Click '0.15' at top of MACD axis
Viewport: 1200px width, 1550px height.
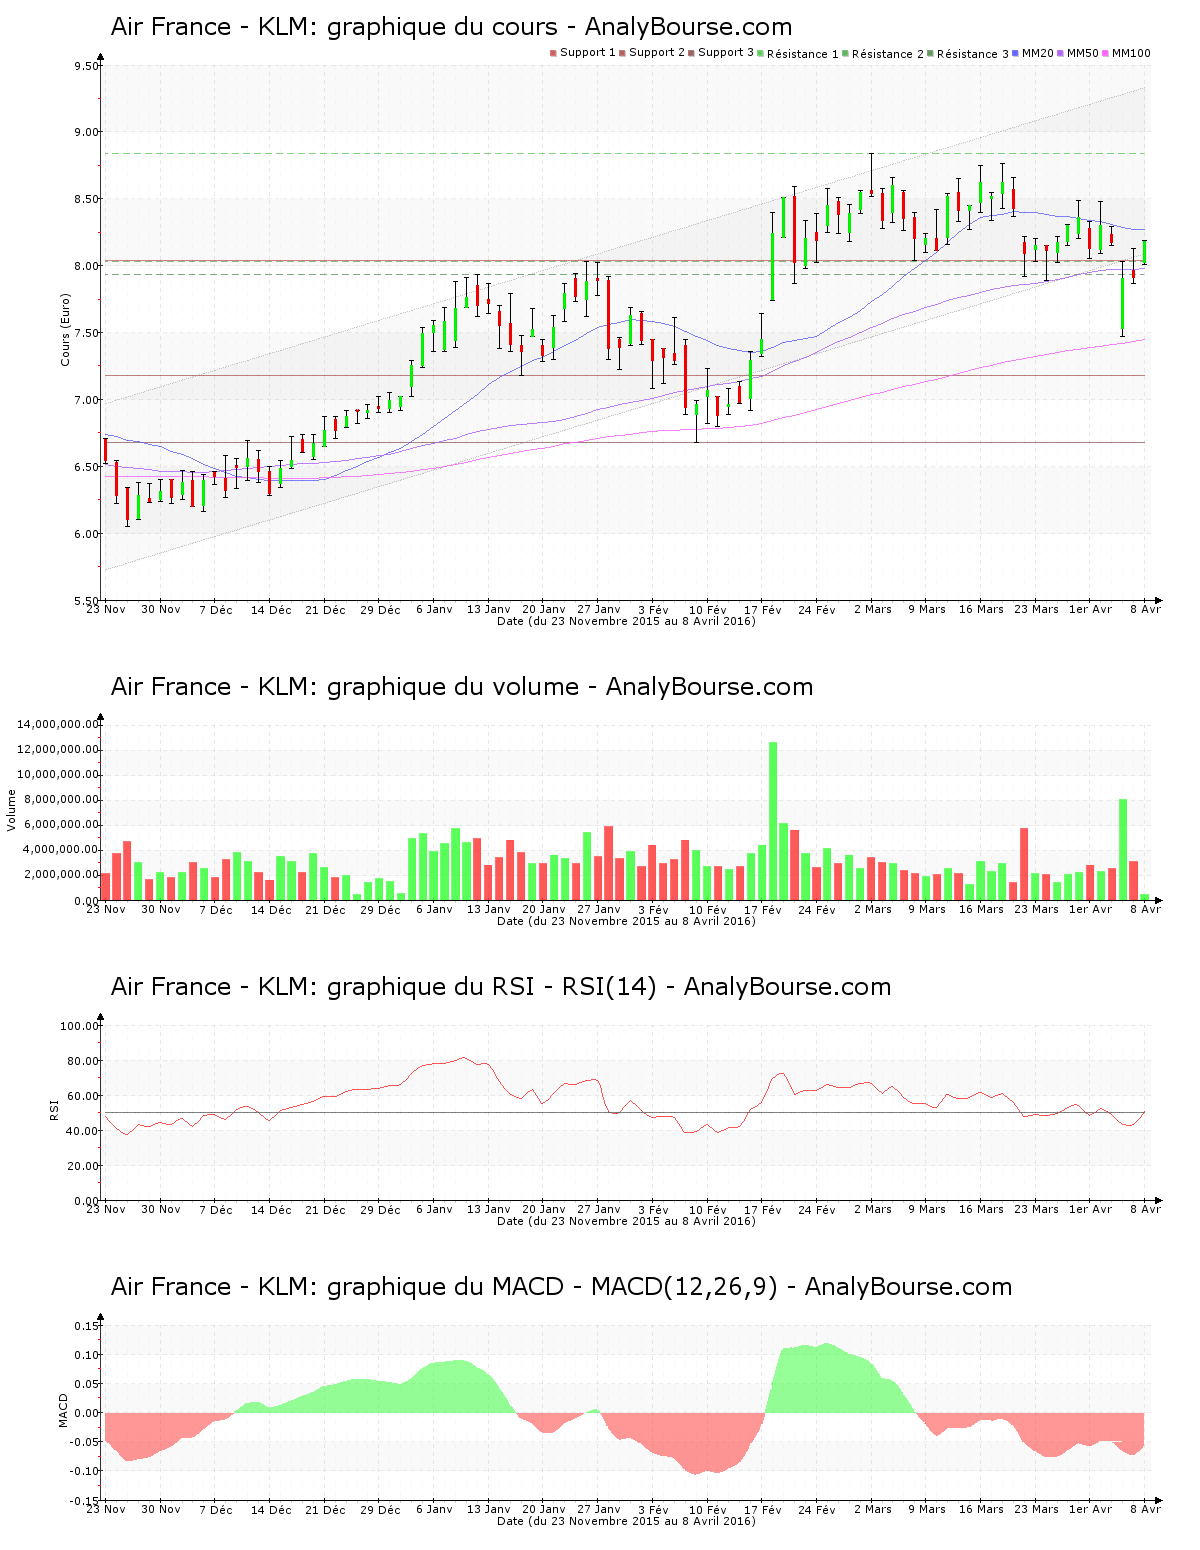coord(86,1326)
